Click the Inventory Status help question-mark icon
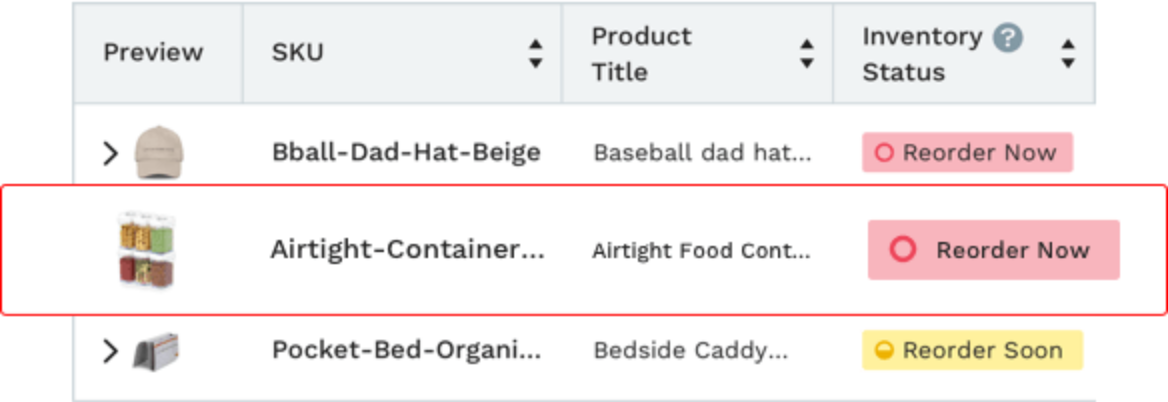Screen dimensions: 1168x402 (x=1007, y=36)
